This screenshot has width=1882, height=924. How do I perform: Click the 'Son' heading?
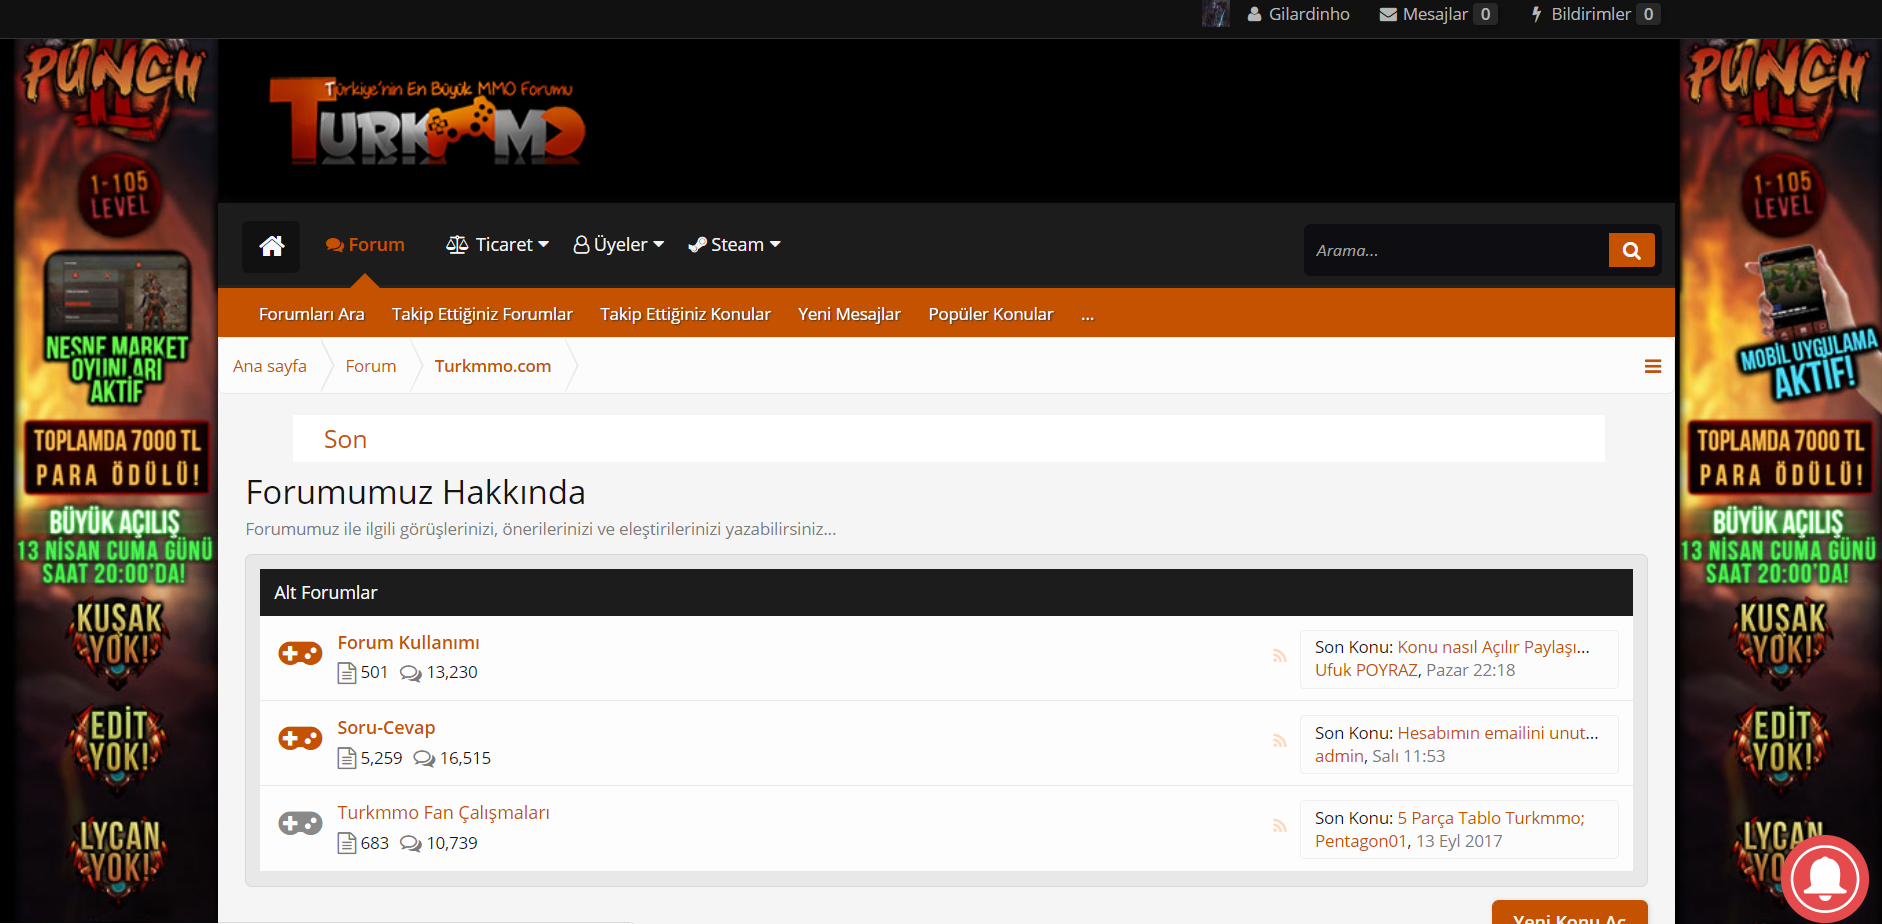345,440
